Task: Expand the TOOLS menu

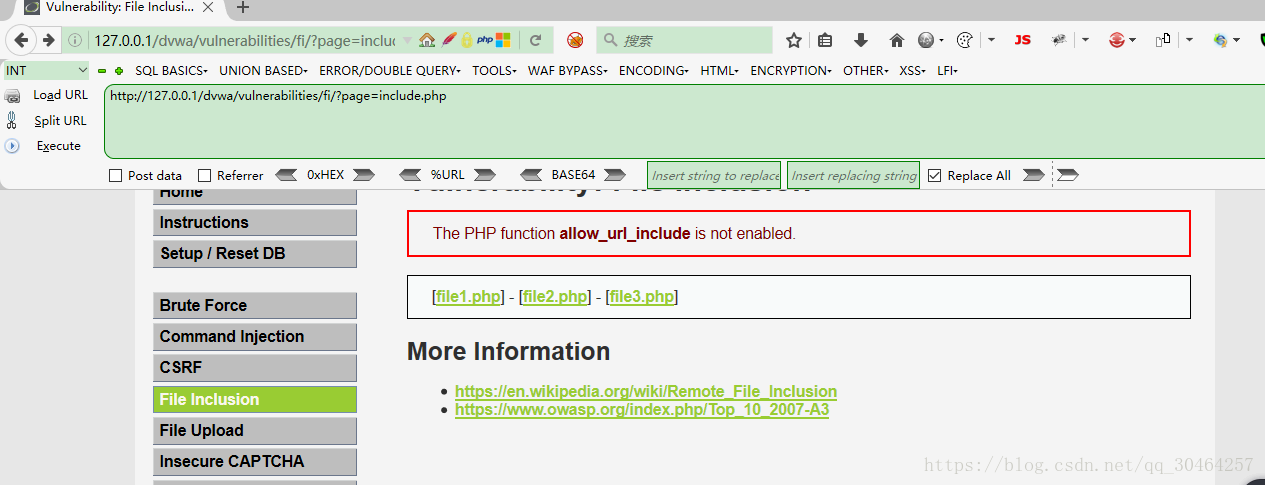Action: (x=494, y=71)
